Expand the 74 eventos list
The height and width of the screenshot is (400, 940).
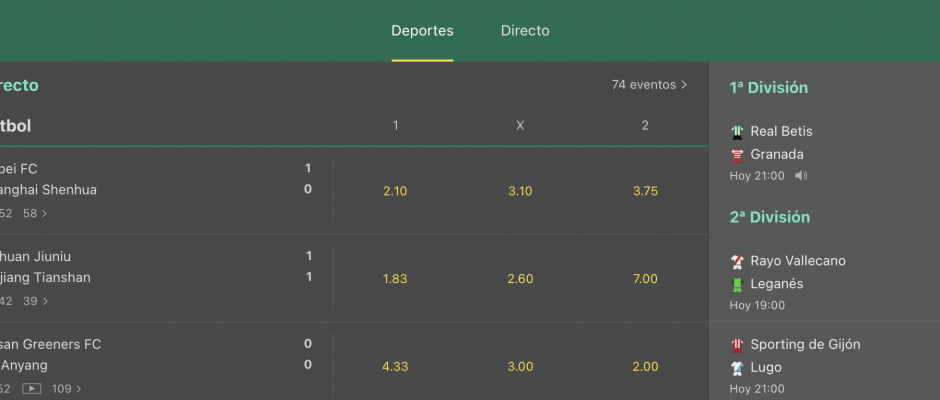(649, 85)
